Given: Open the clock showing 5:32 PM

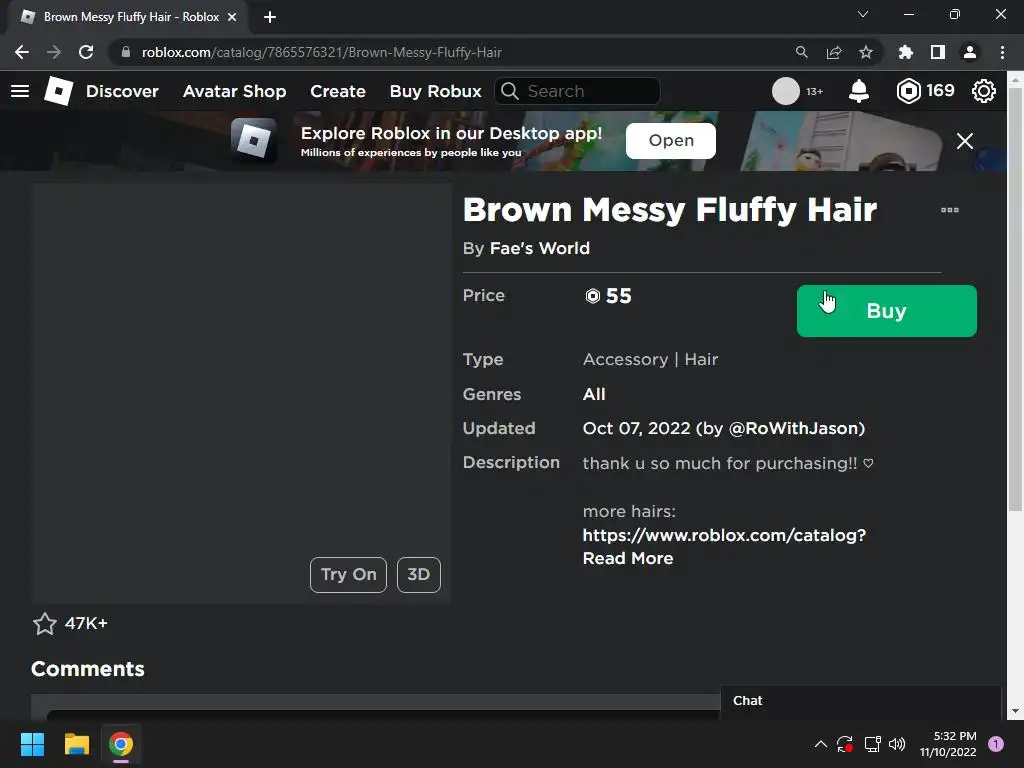Looking at the screenshot, I should [x=948, y=744].
